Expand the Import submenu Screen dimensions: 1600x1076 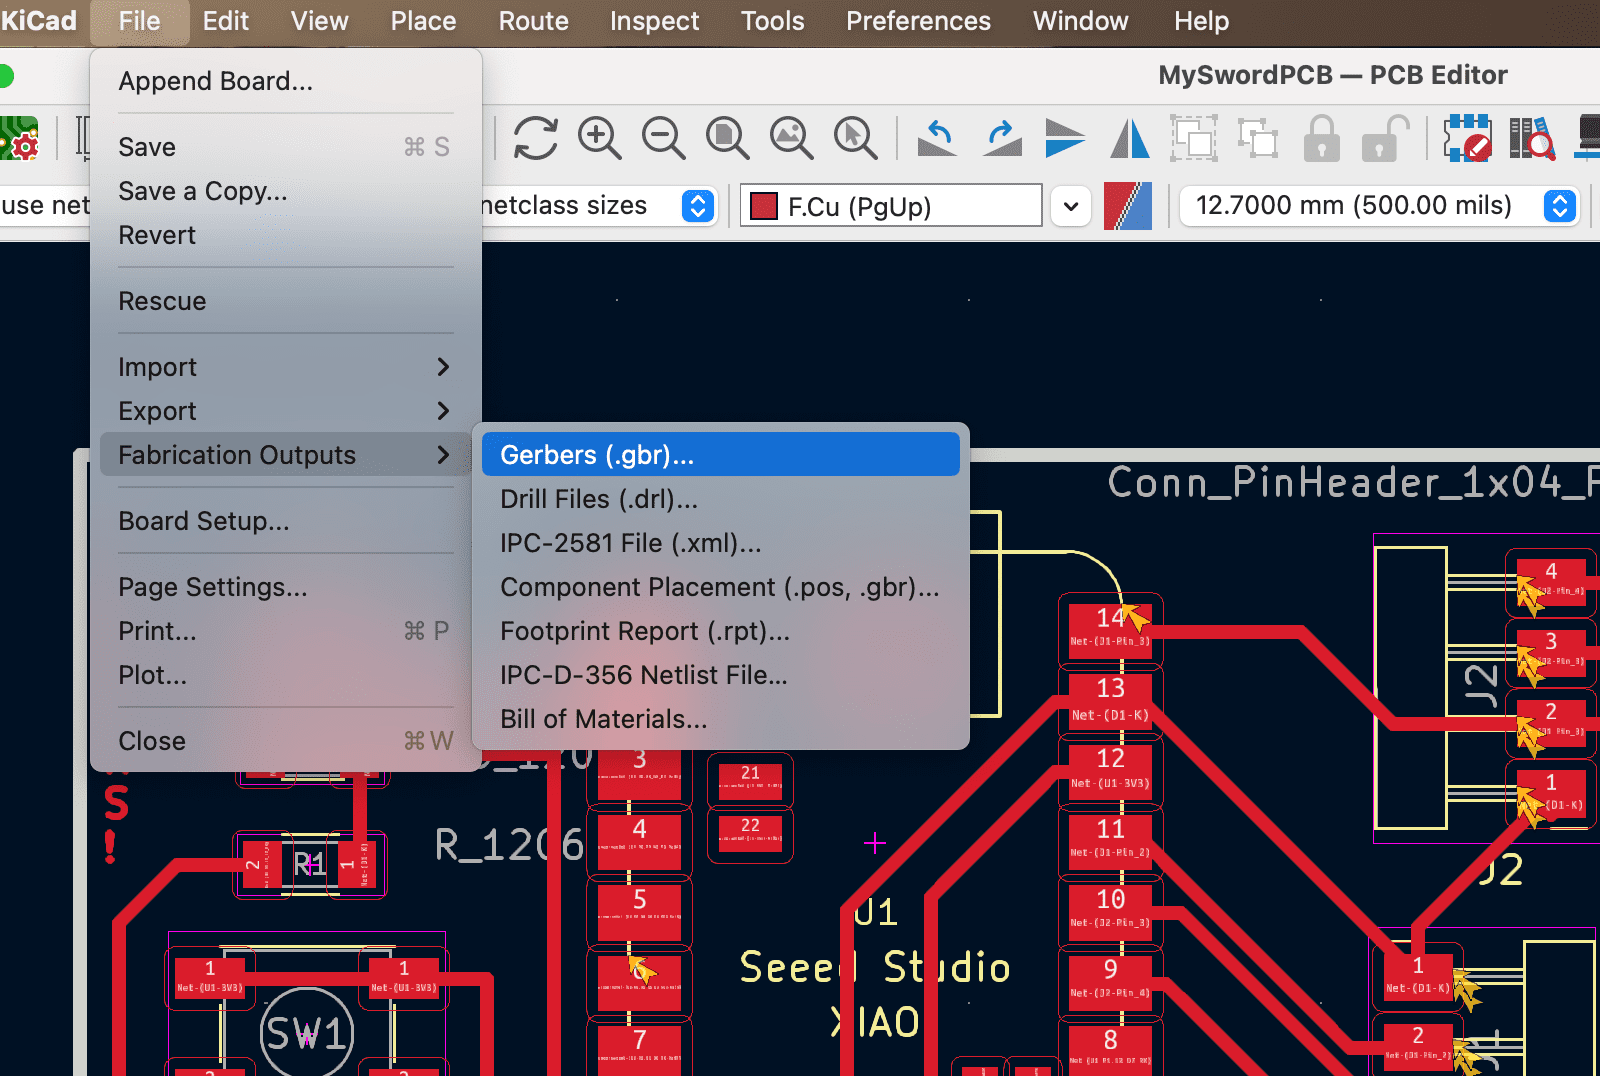285,367
